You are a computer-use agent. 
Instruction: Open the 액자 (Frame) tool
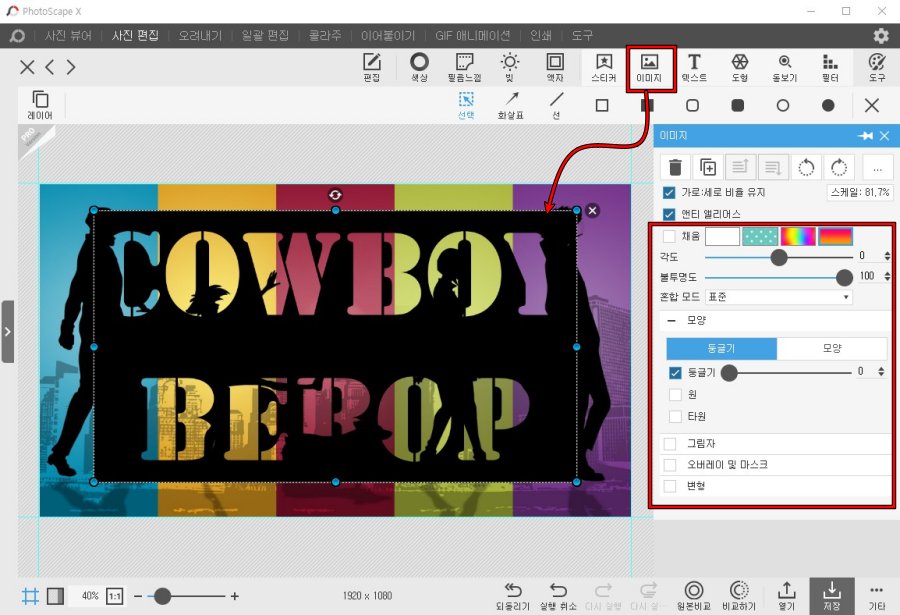555,67
